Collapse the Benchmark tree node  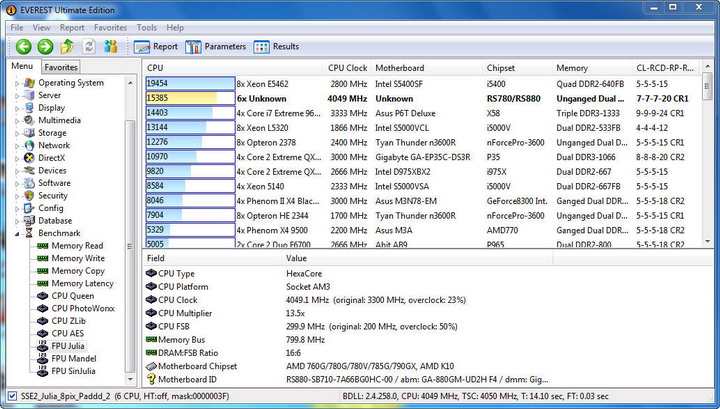click(17, 234)
